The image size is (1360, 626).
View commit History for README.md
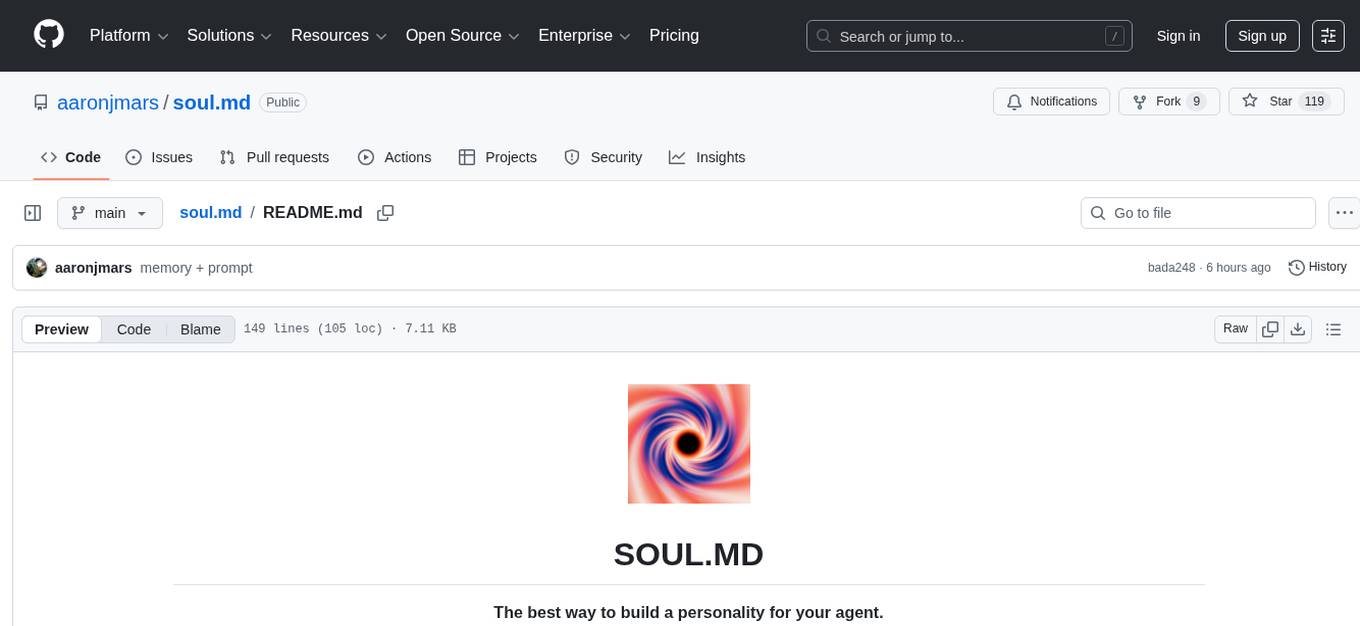1316,267
